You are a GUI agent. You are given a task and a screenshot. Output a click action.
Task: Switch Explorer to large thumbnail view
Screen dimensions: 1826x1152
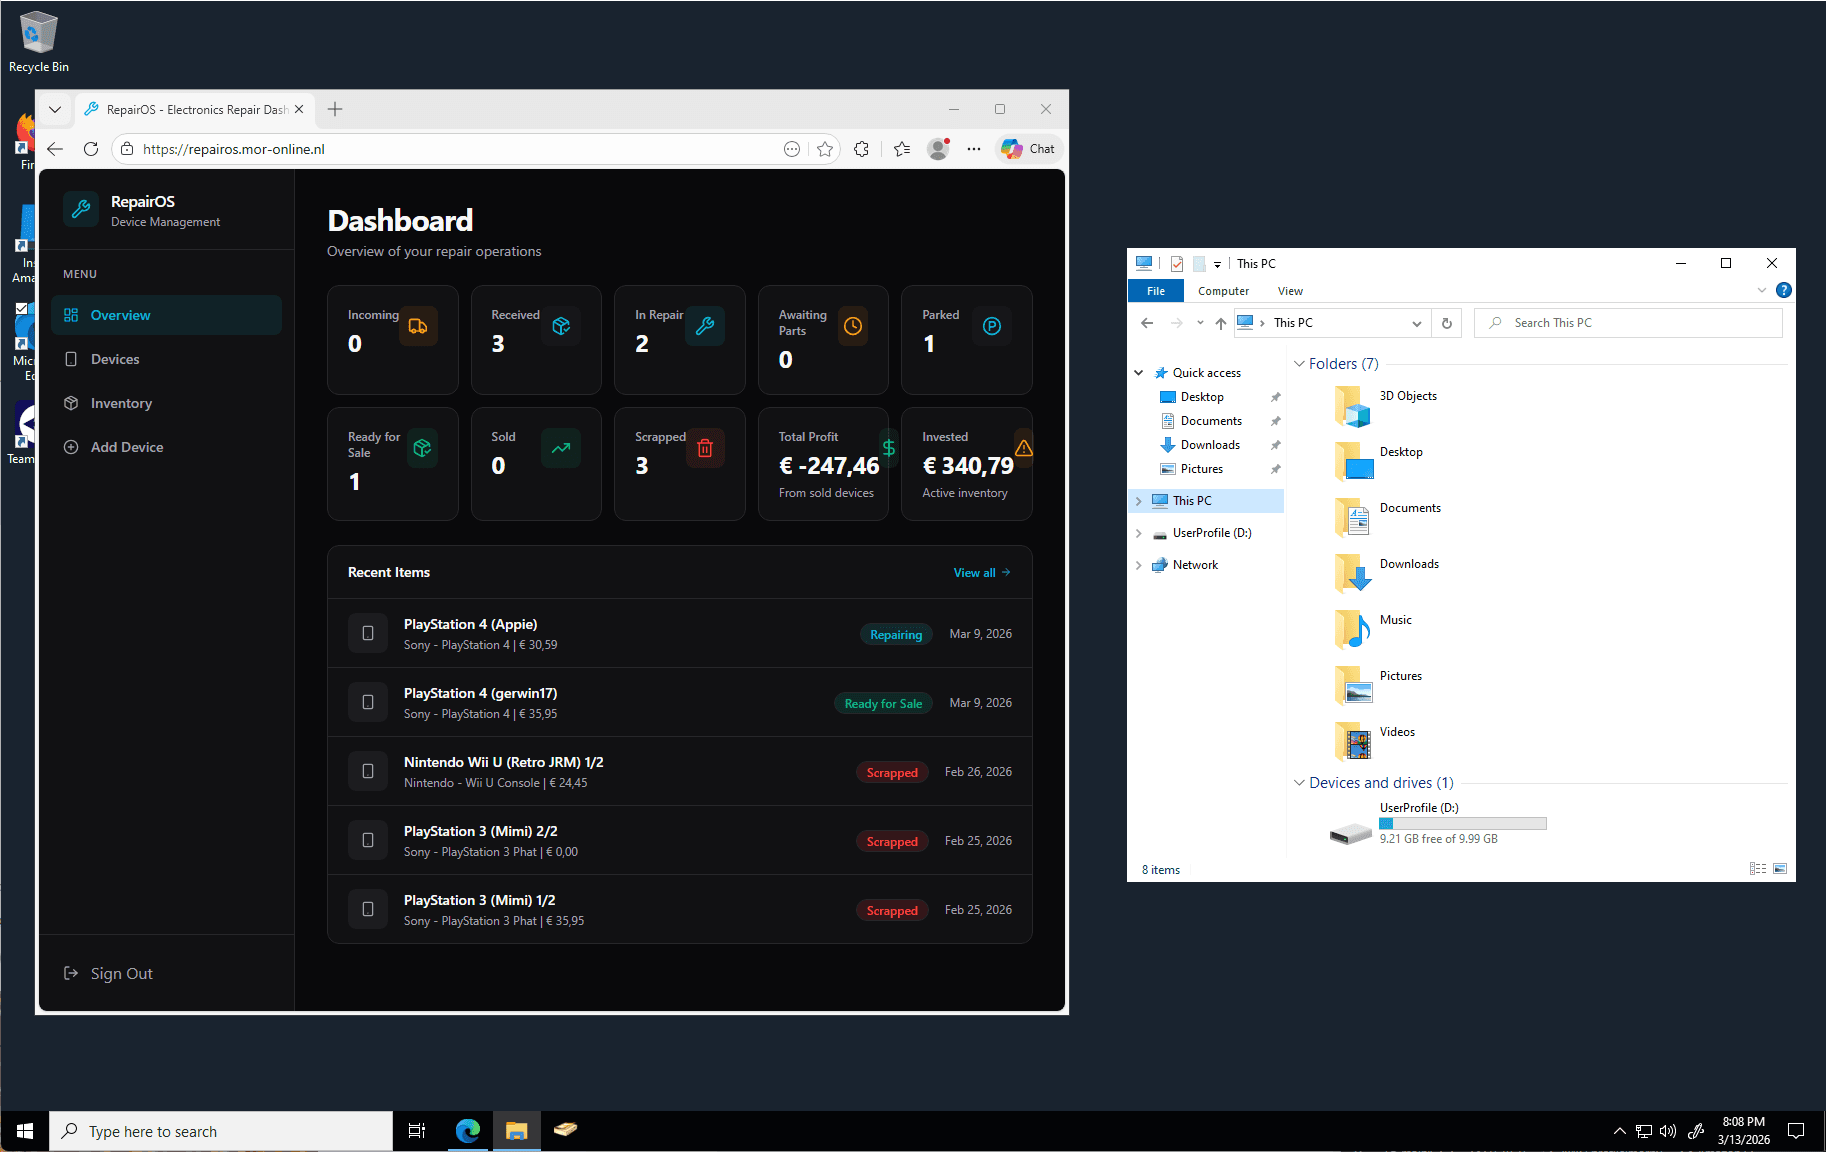(1781, 868)
